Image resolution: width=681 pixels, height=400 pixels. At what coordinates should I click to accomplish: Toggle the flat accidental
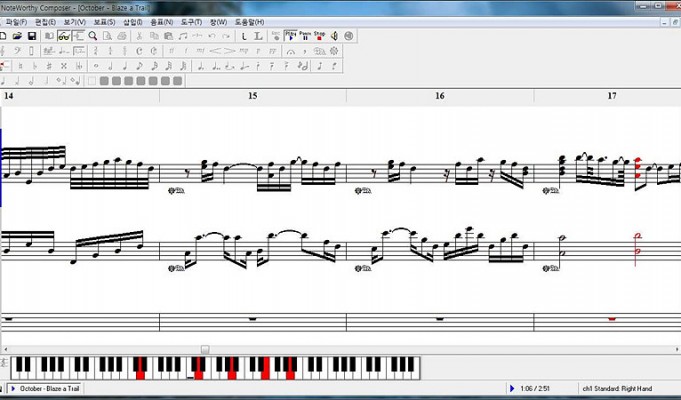35,66
